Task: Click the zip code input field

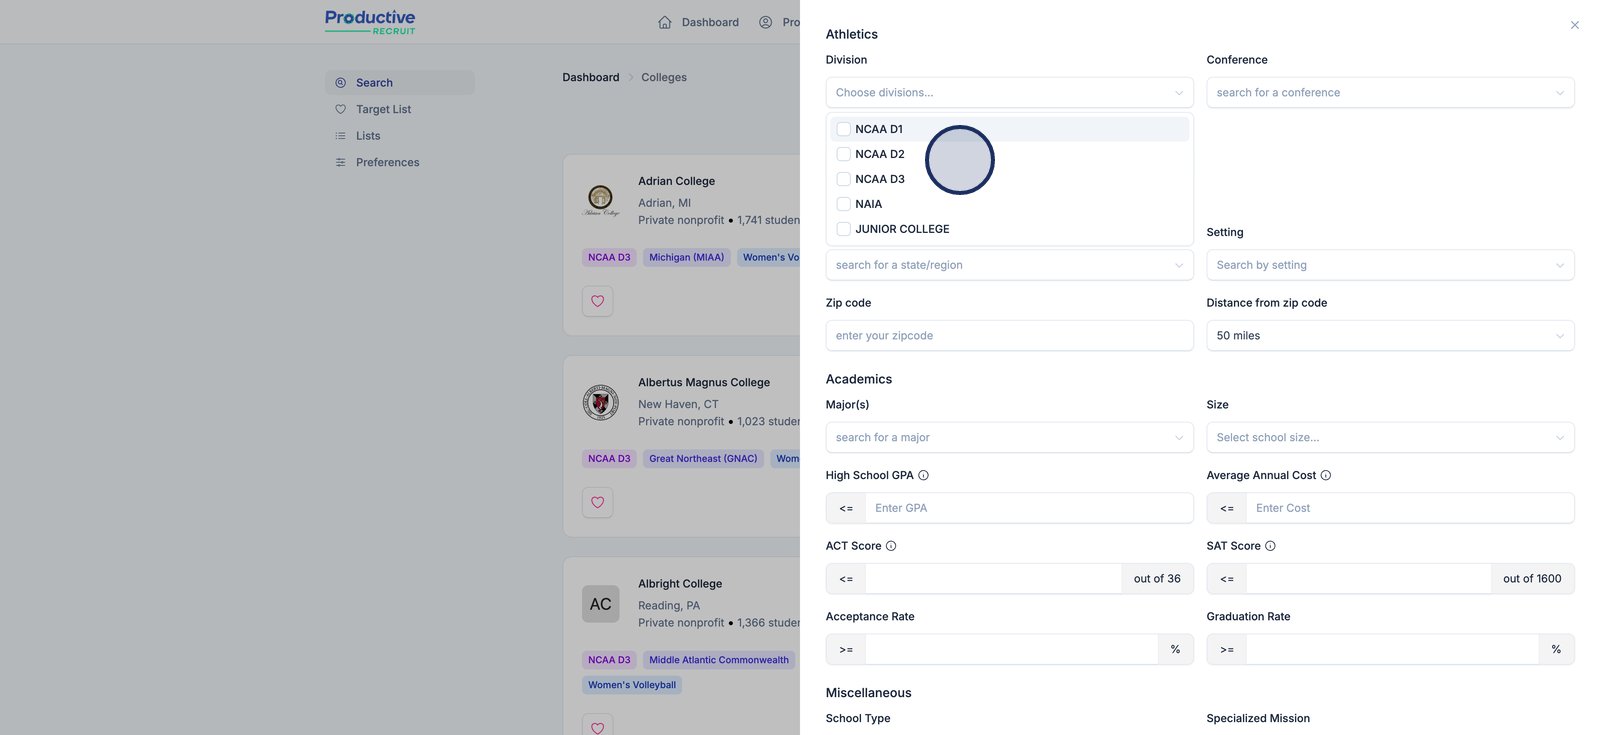Action: 1009,336
